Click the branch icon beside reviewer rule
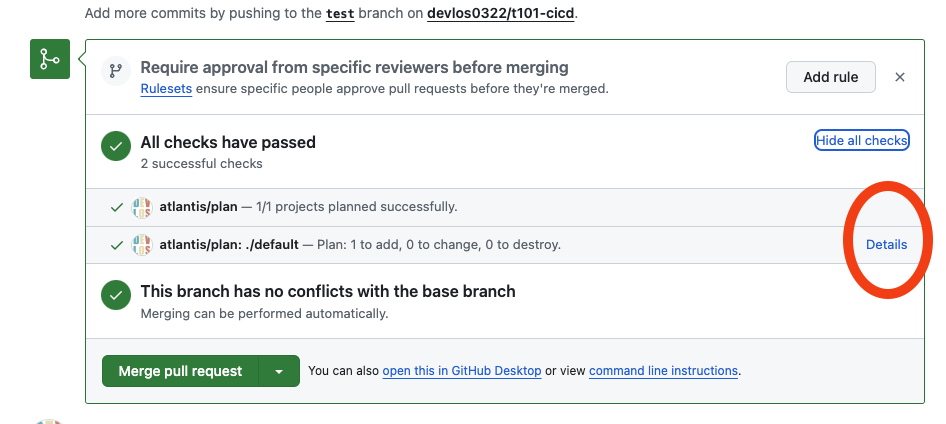946x424 pixels. 116,71
